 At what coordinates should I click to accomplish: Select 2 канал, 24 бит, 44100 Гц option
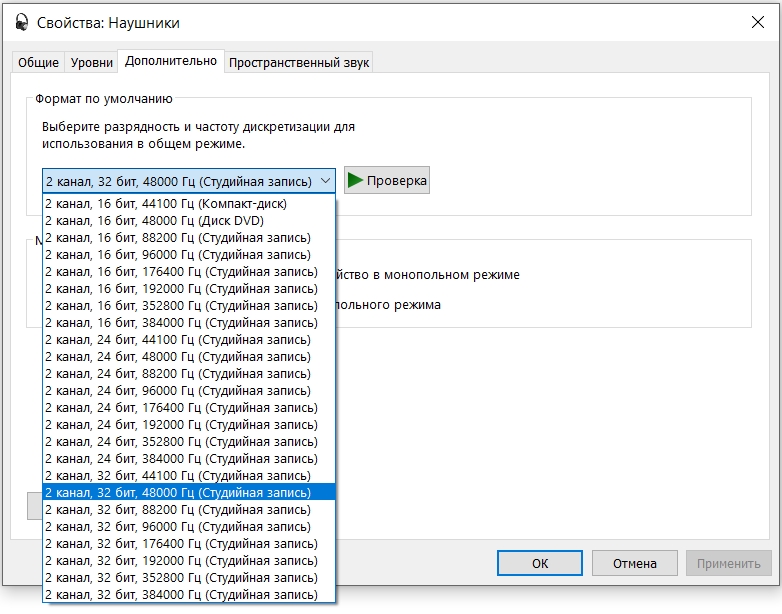189,339
